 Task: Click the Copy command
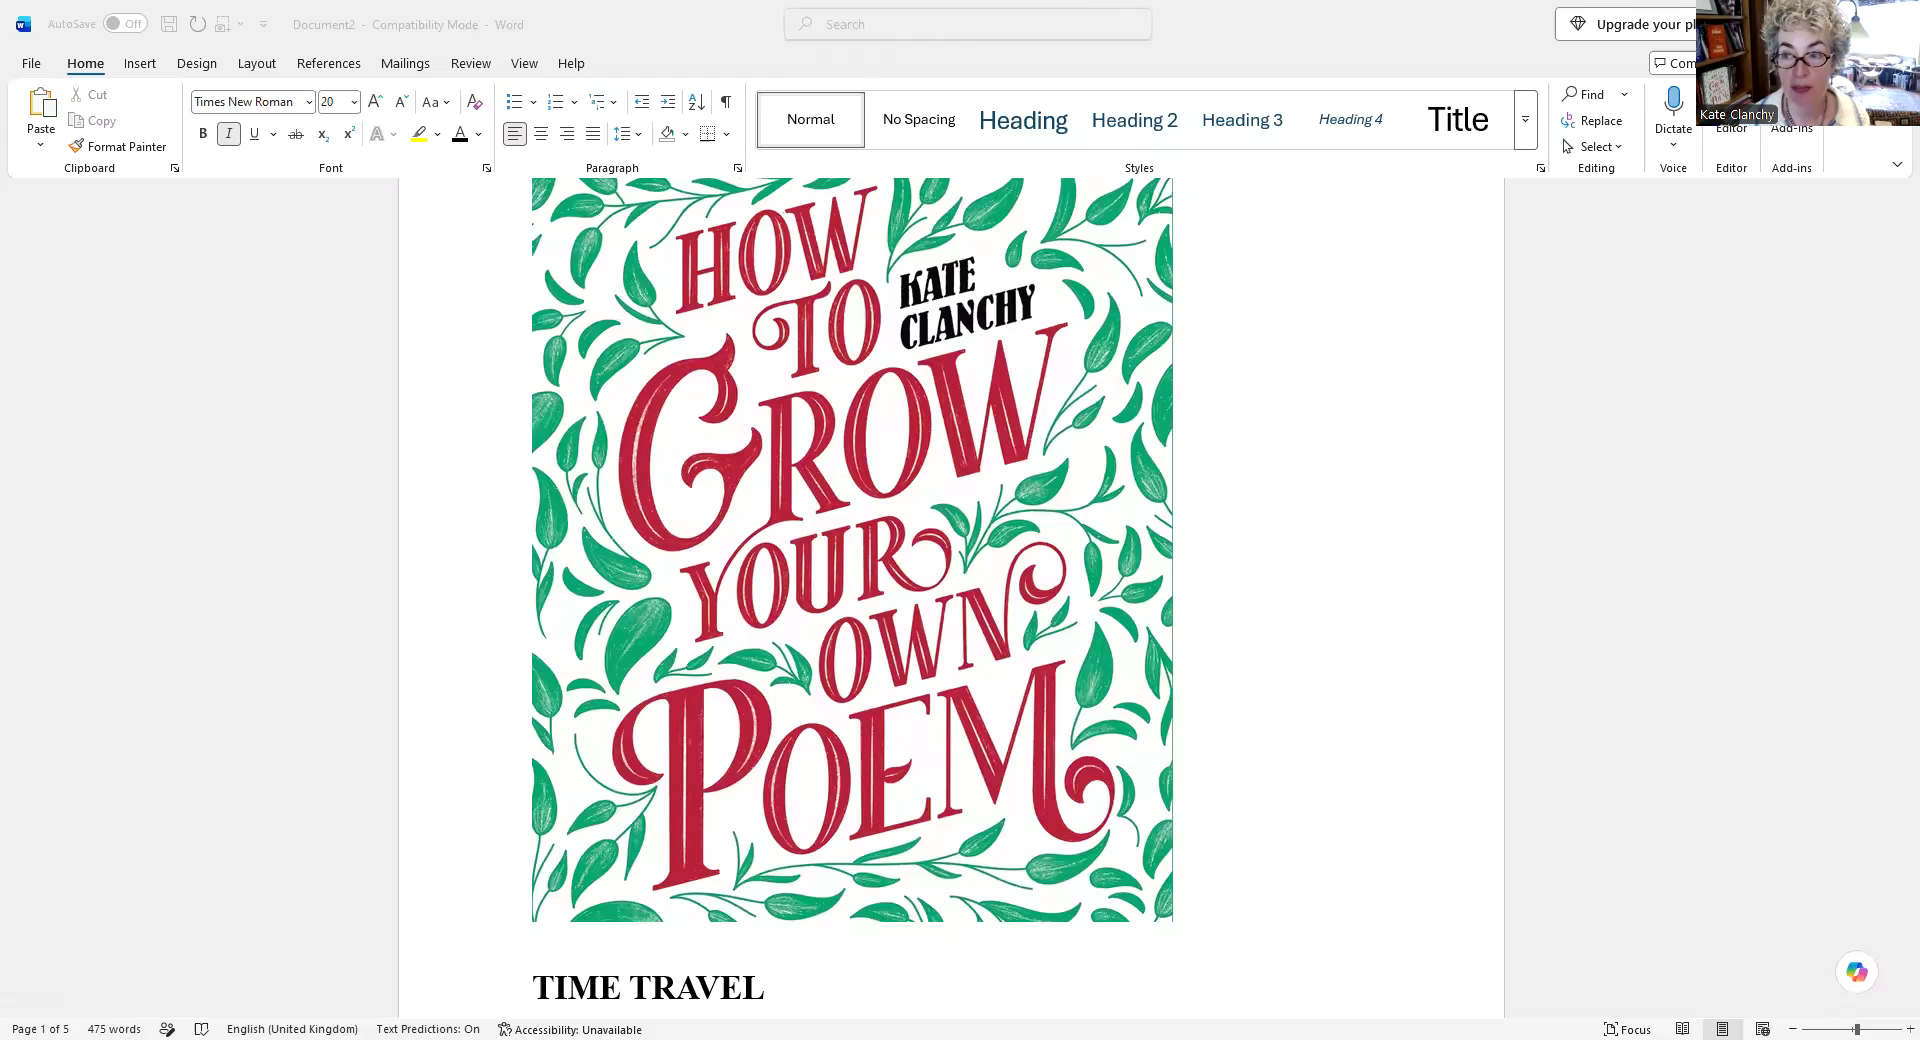[x=92, y=120]
